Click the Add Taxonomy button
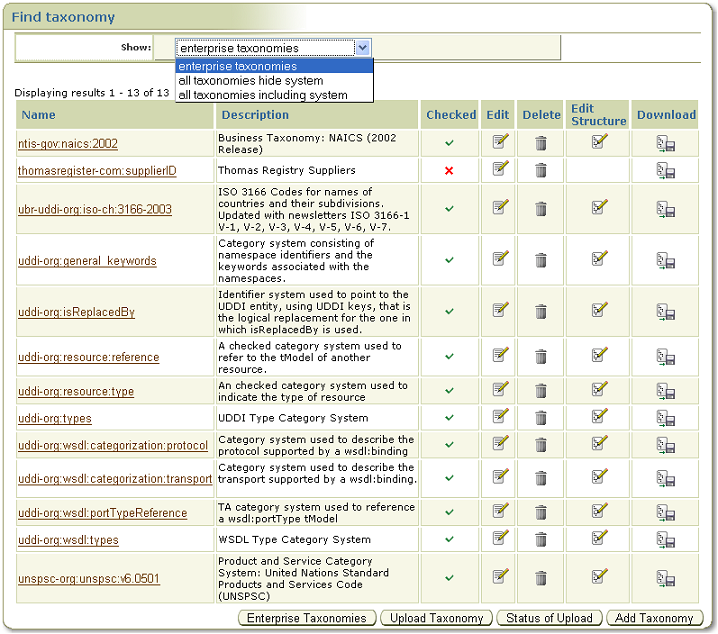The image size is (718, 634). pos(654,618)
